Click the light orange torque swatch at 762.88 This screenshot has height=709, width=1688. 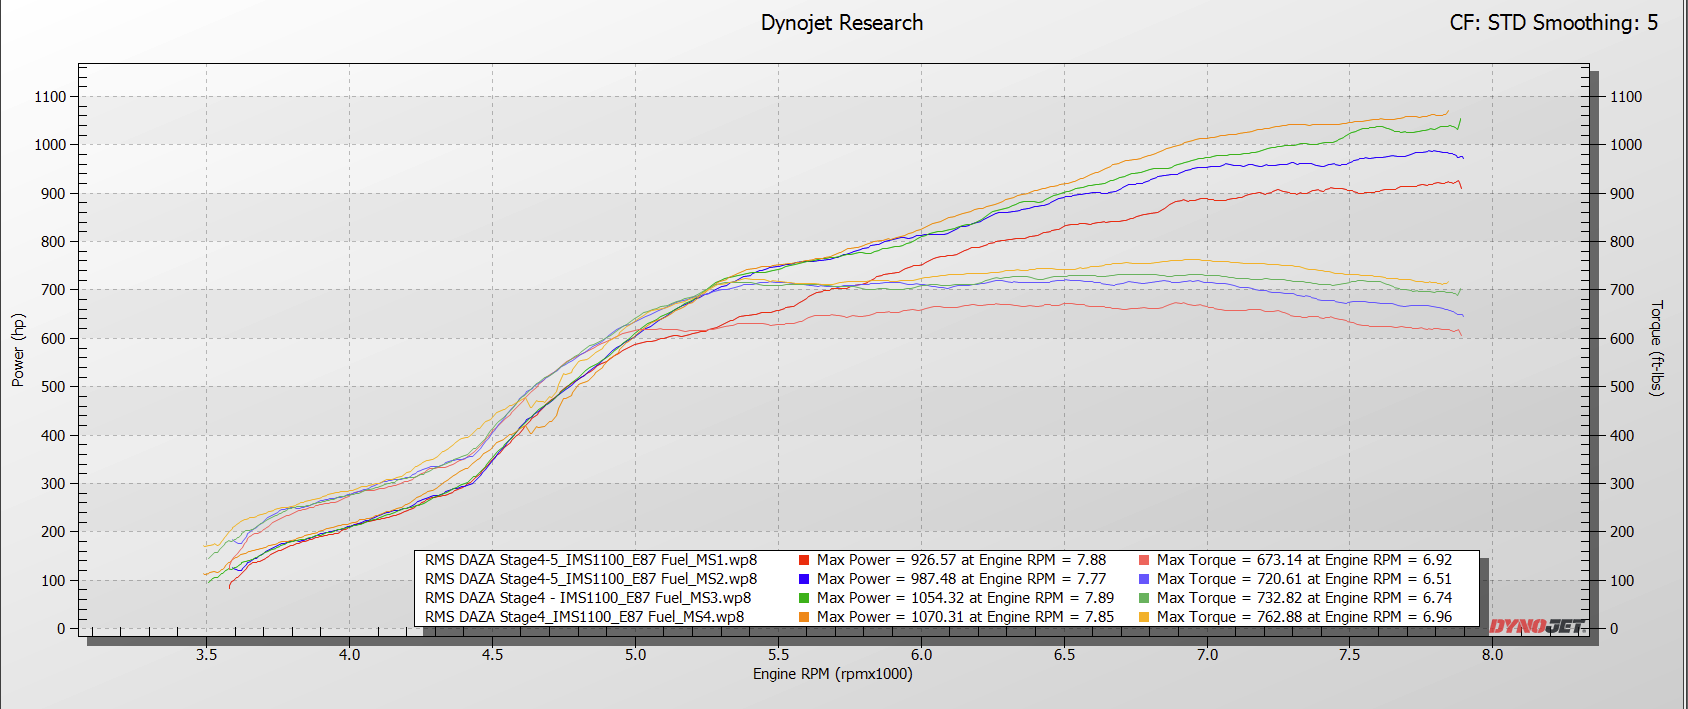pos(1144,617)
